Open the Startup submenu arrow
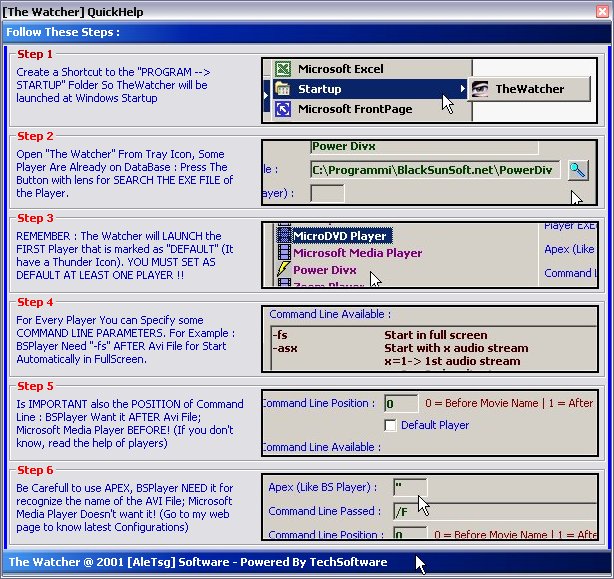Image resolution: width=614 pixels, height=579 pixels. pyautogui.click(x=462, y=89)
